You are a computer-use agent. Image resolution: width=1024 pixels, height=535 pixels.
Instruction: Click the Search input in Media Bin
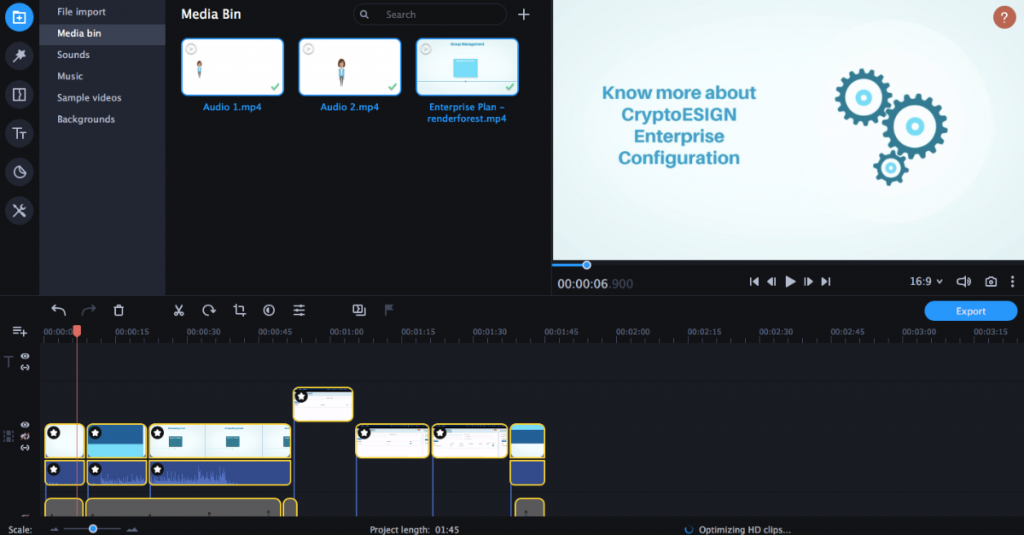(430, 14)
